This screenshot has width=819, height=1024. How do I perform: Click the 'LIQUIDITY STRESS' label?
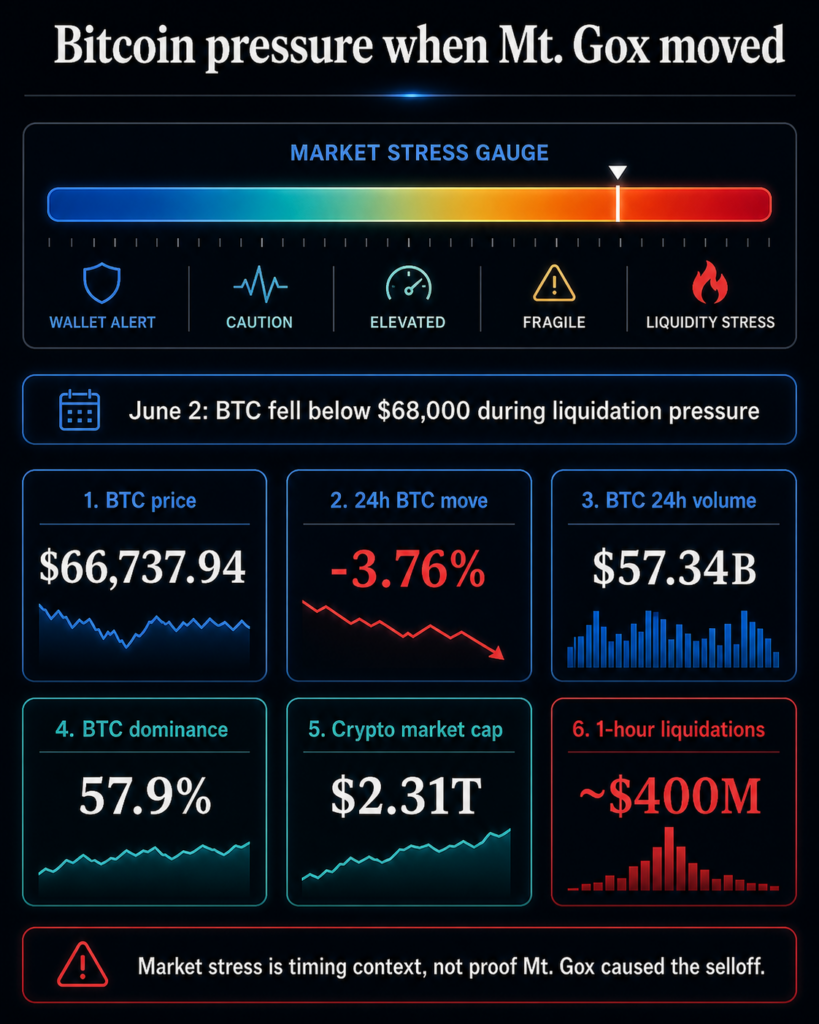[711, 322]
